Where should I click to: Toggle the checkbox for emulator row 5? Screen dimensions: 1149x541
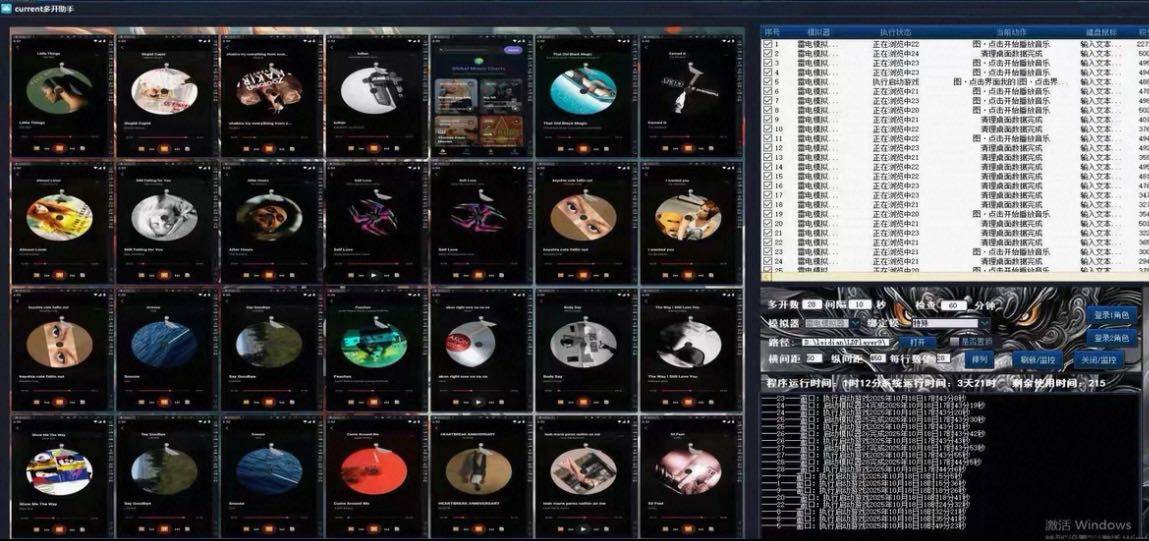tap(767, 82)
